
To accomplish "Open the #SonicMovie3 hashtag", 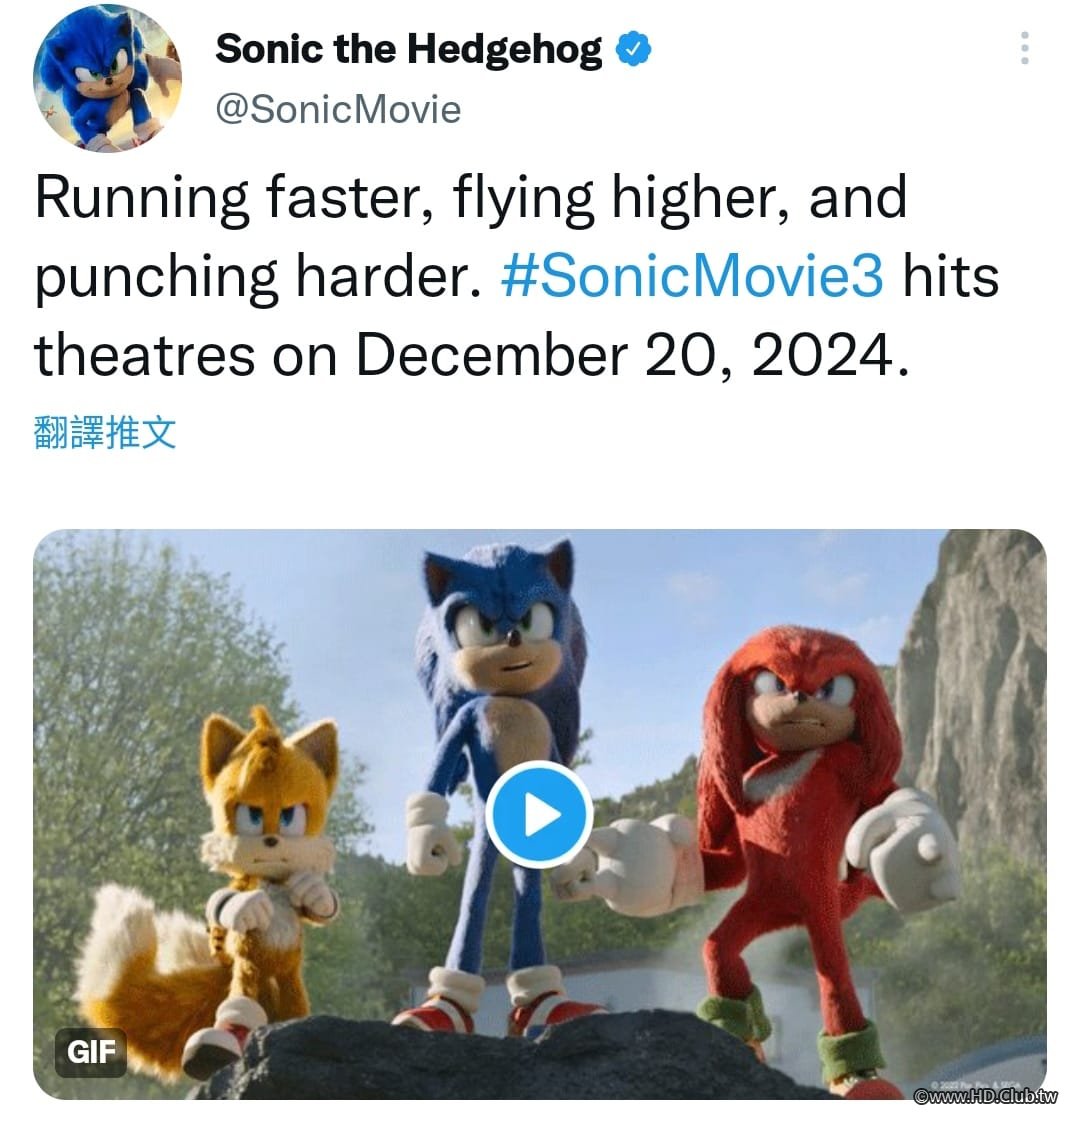I will pyautogui.click(x=692, y=276).
